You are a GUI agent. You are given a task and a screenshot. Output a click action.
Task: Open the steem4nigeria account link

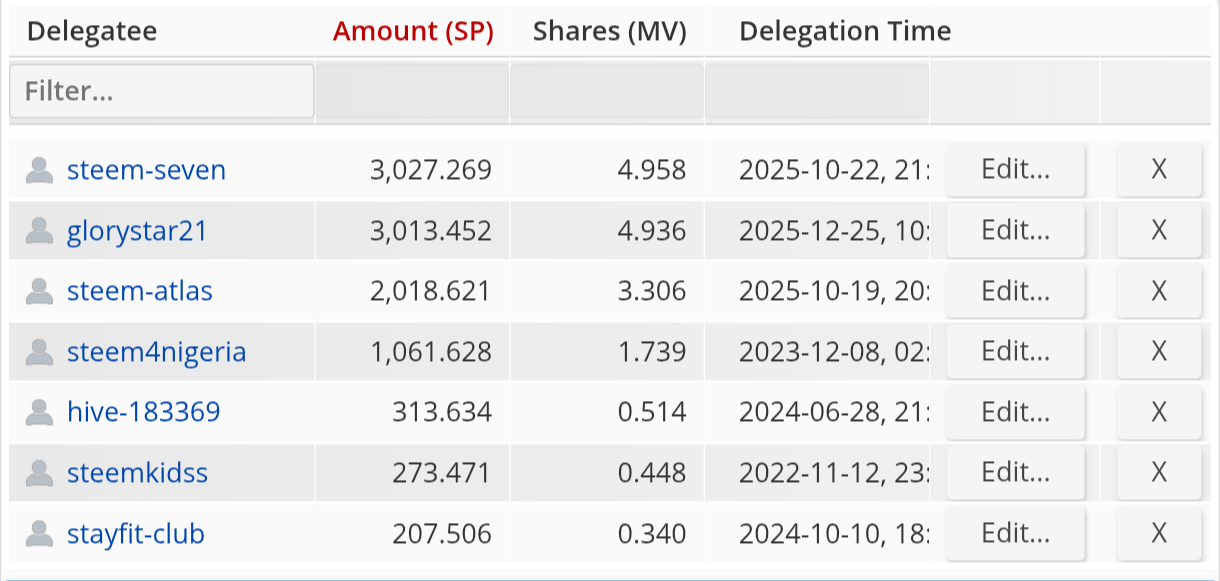point(156,352)
